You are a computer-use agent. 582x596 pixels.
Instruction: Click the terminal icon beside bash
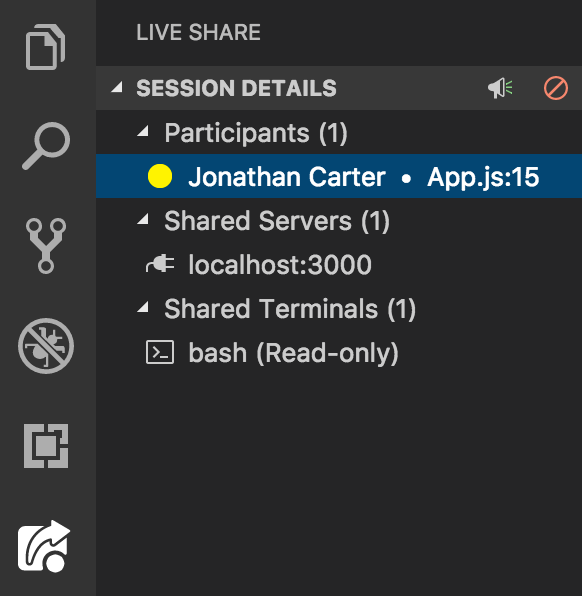pyautogui.click(x=160, y=352)
